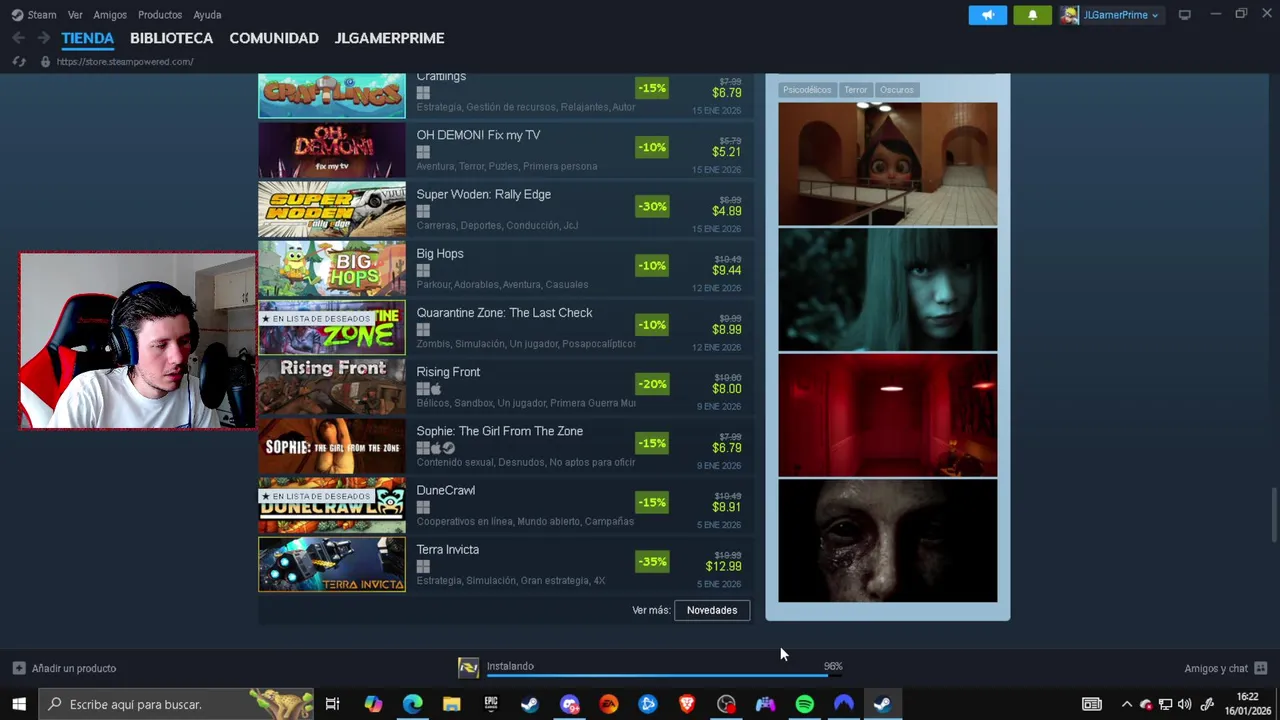Viewport: 1280px width, 720px height.
Task: Open the Productos menu
Action: click(160, 15)
